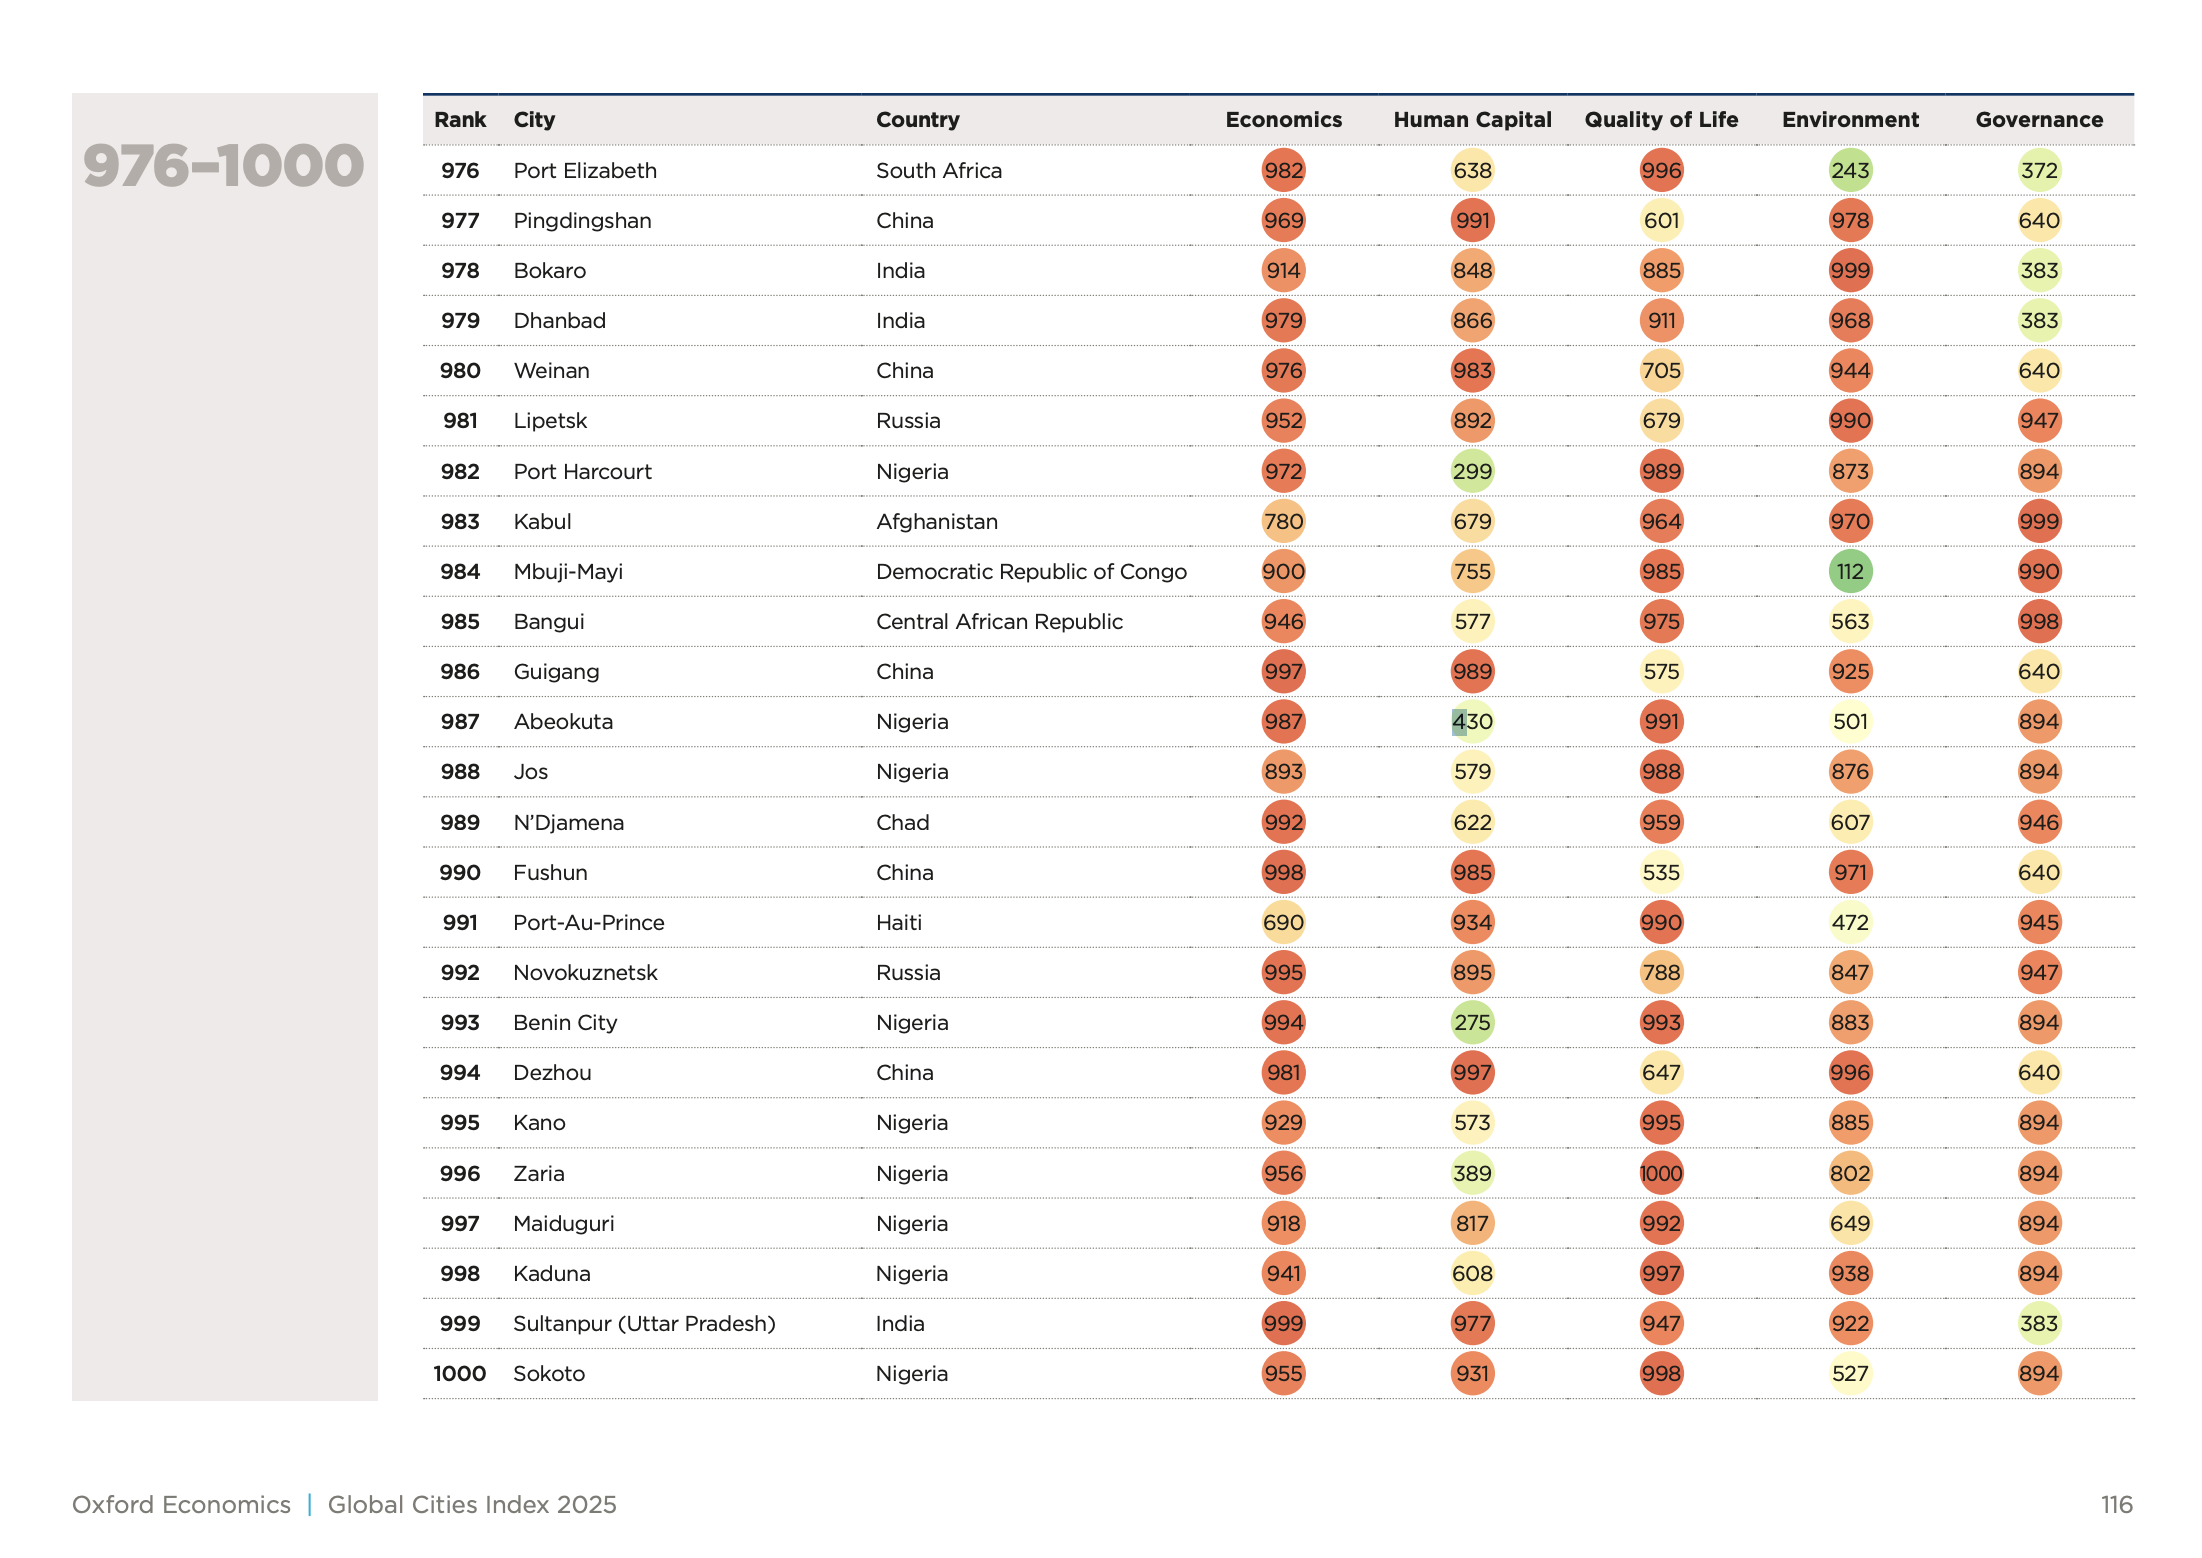Click the highlighted 430 score for Abeokuta

(1472, 722)
